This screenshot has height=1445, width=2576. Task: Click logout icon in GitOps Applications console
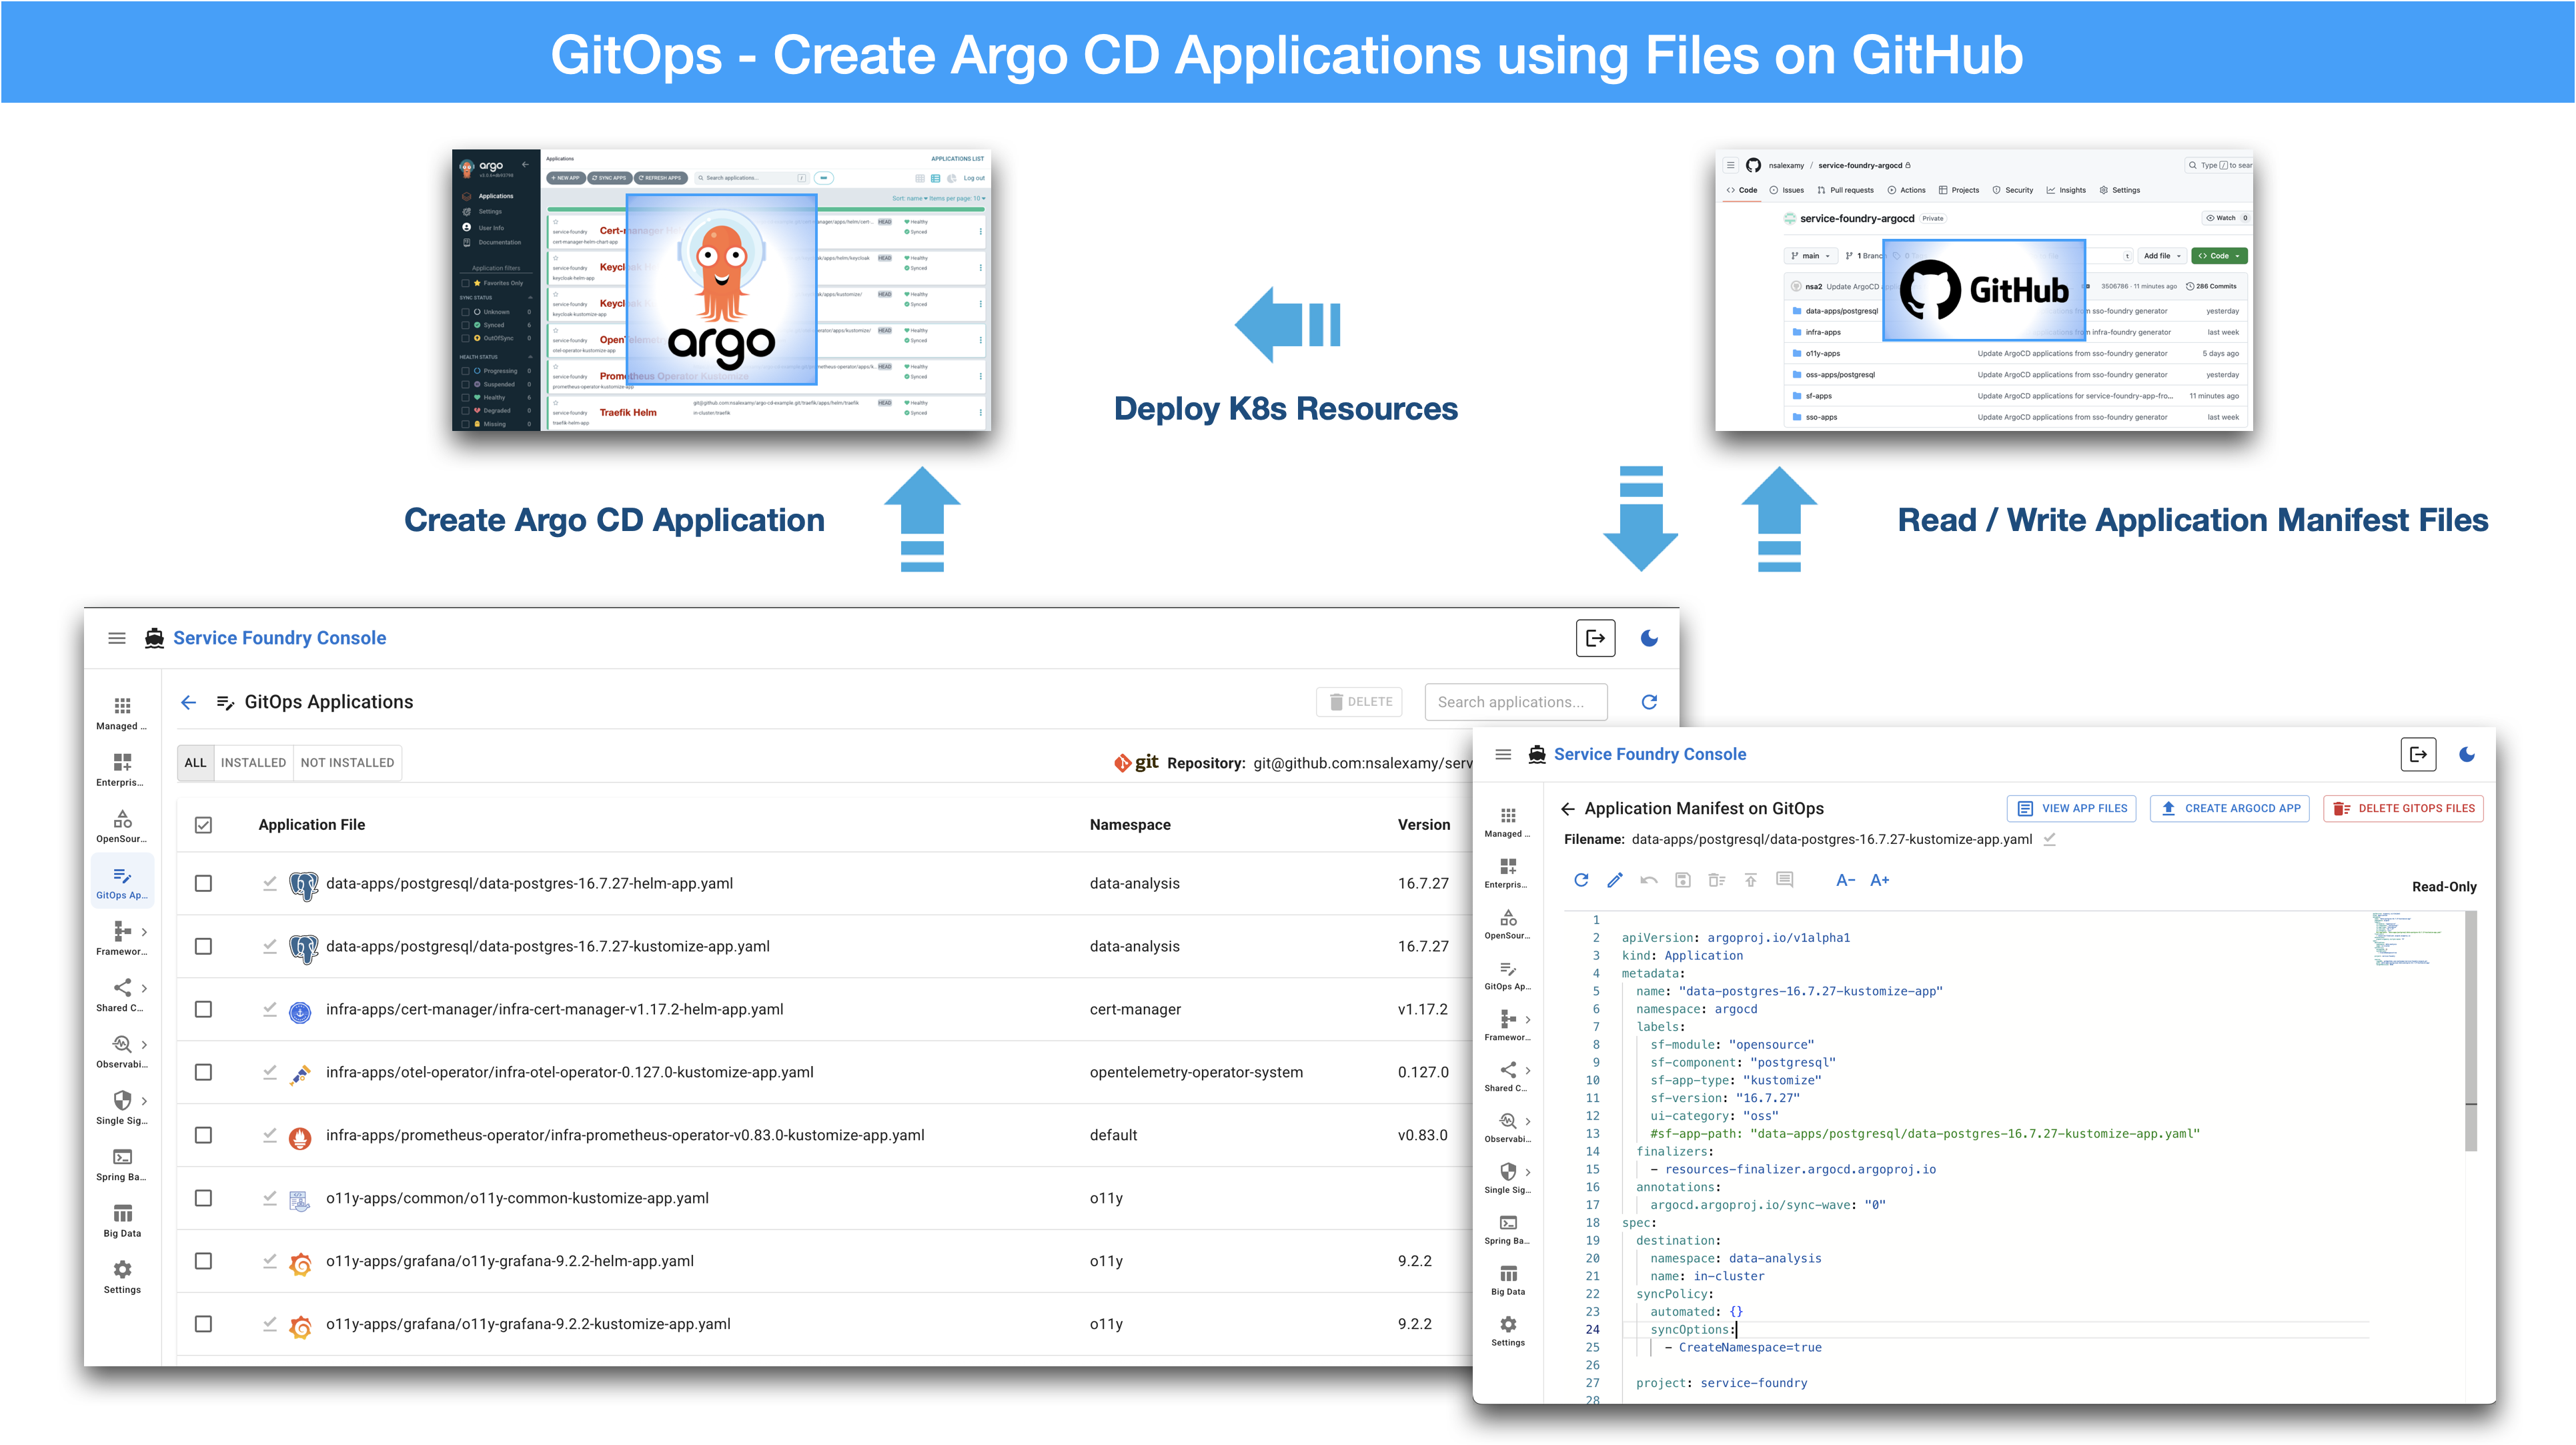pyautogui.click(x=1595, y=638)
